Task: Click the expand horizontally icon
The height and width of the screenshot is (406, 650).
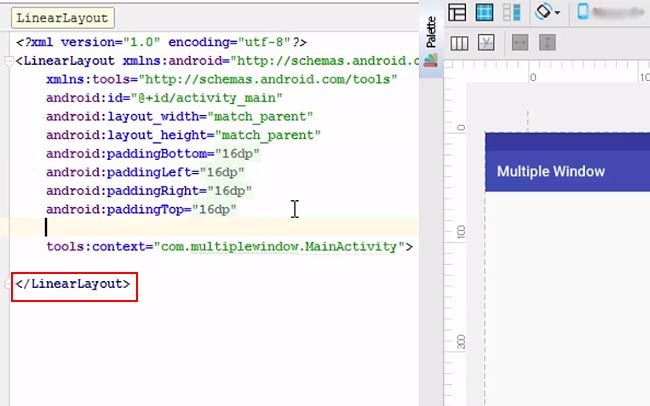Action: (x=520, y=43)
